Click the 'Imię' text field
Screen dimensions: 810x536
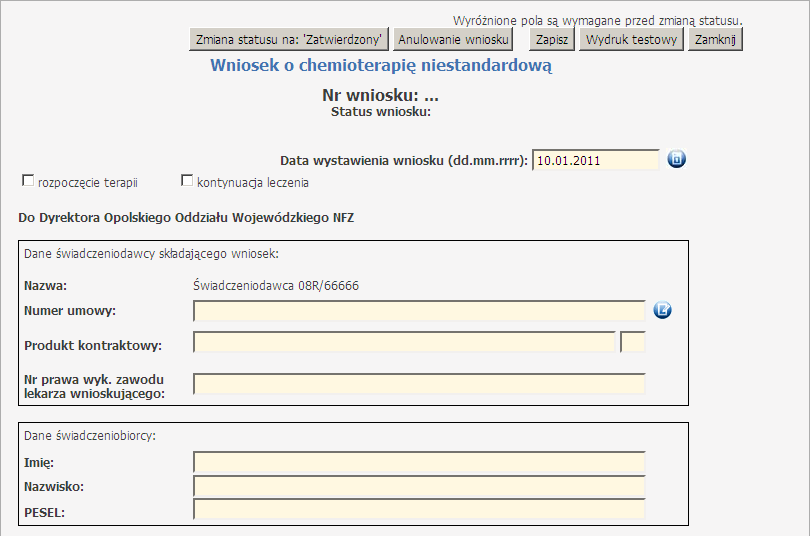coord(419,462)
